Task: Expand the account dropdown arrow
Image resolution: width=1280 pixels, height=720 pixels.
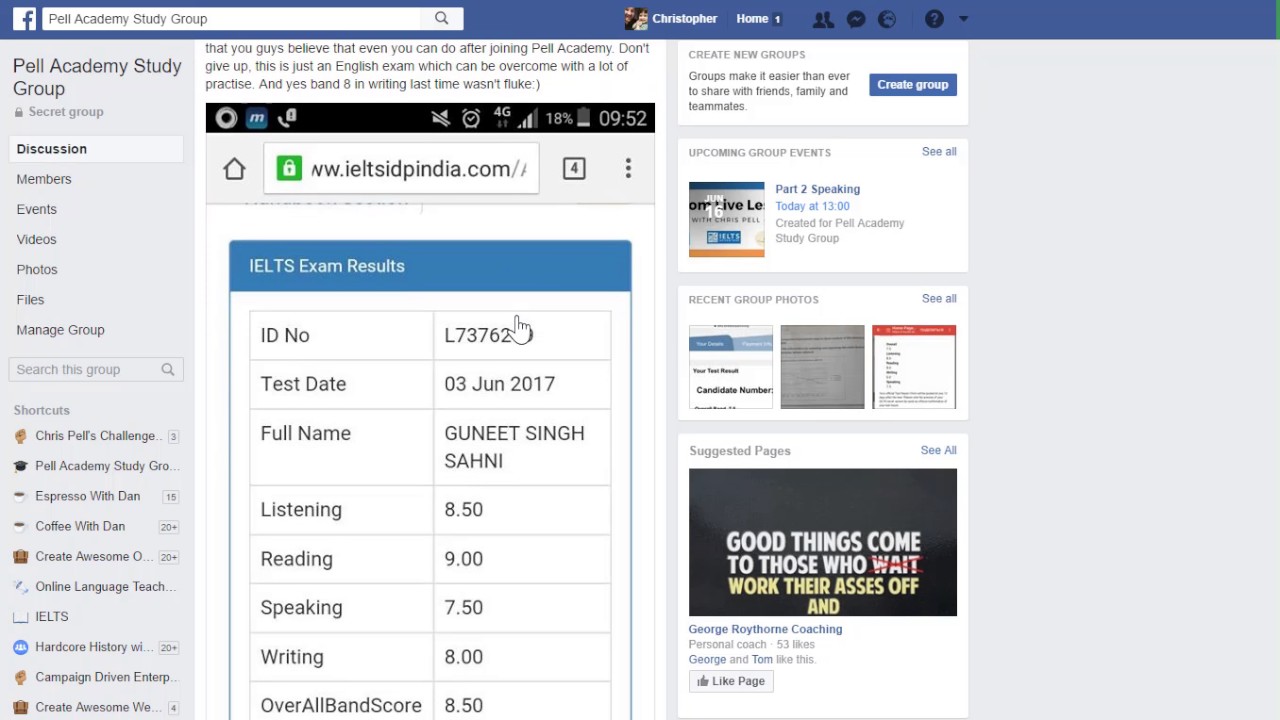Action: click(963, 19)
